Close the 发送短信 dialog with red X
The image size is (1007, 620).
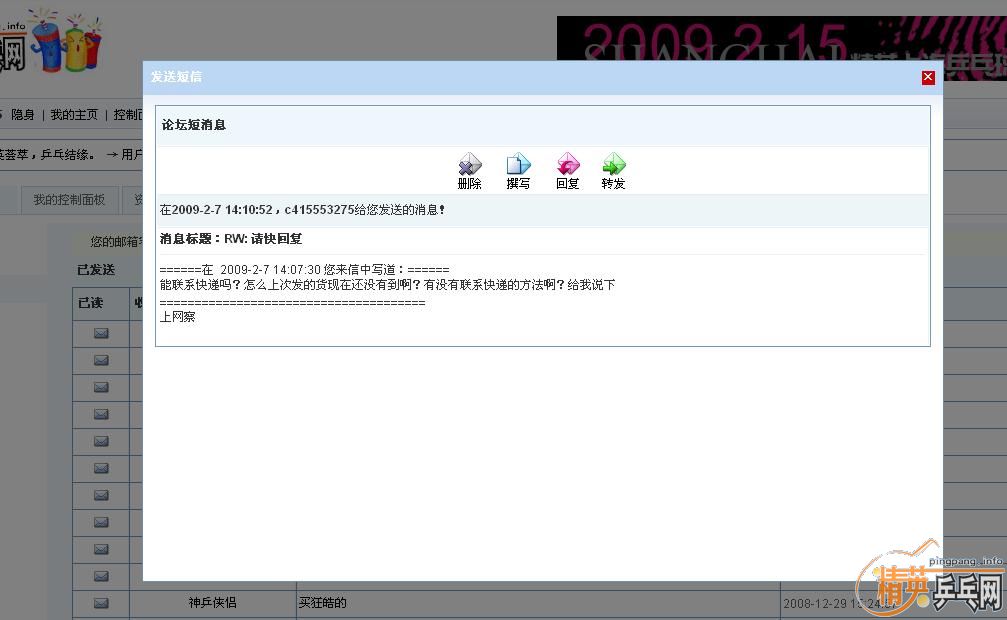(928, 77)
